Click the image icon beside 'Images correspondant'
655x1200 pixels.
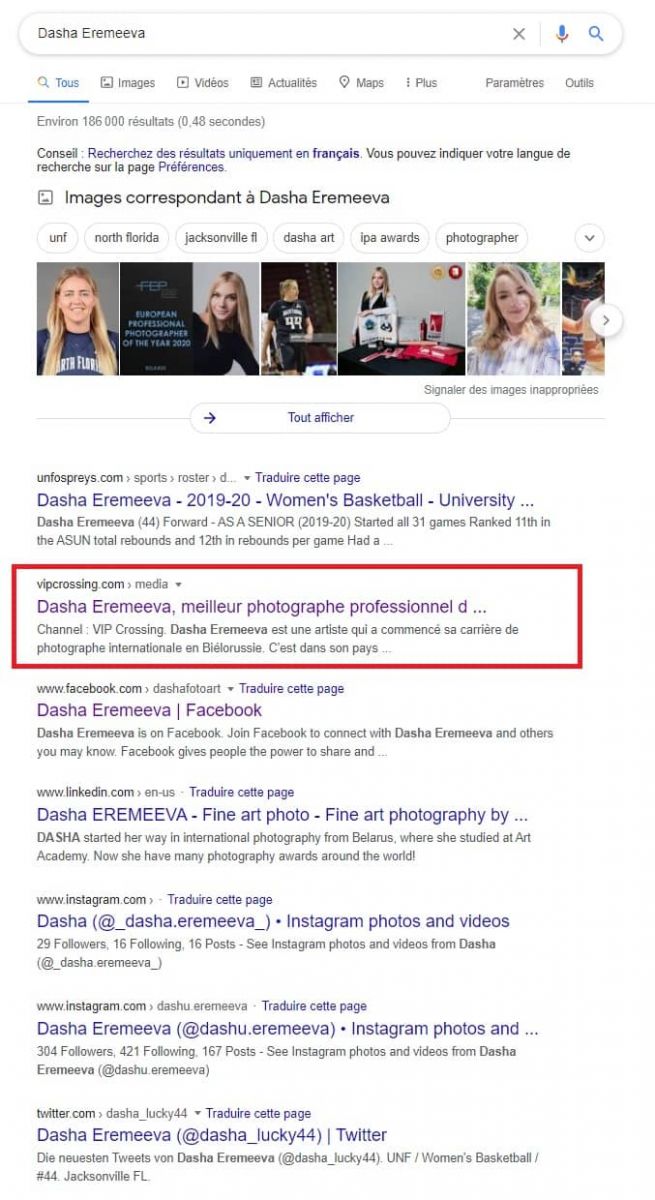pos(44,198)
